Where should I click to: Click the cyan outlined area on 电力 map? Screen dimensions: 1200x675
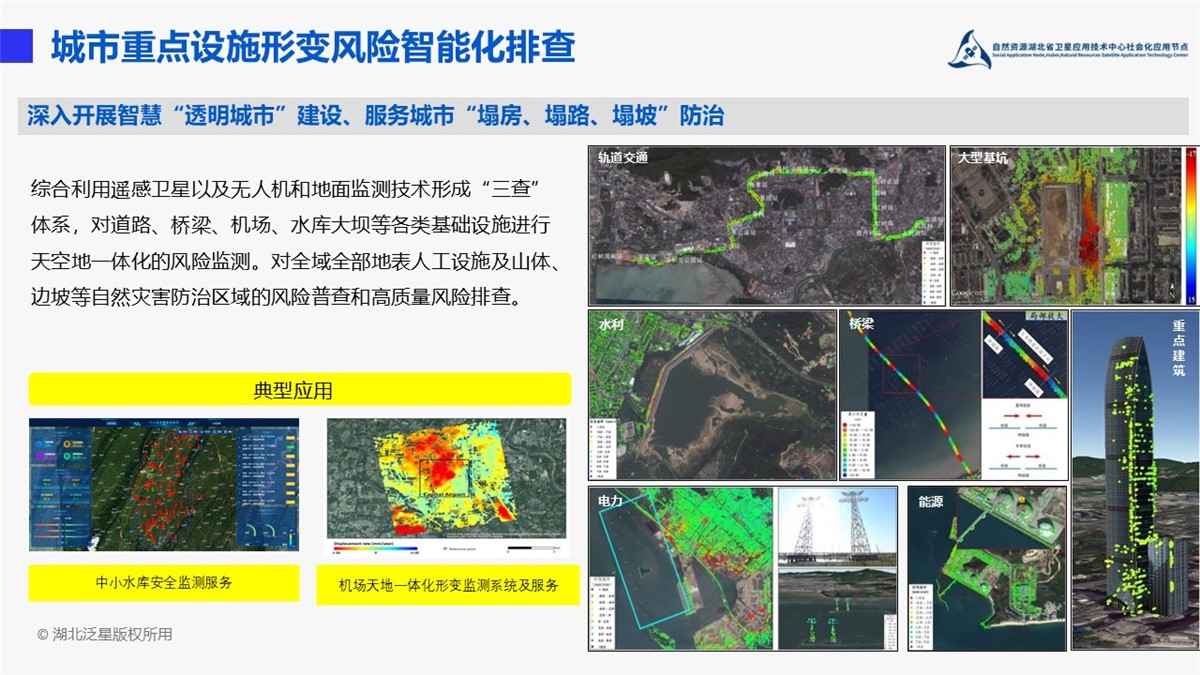644,562
